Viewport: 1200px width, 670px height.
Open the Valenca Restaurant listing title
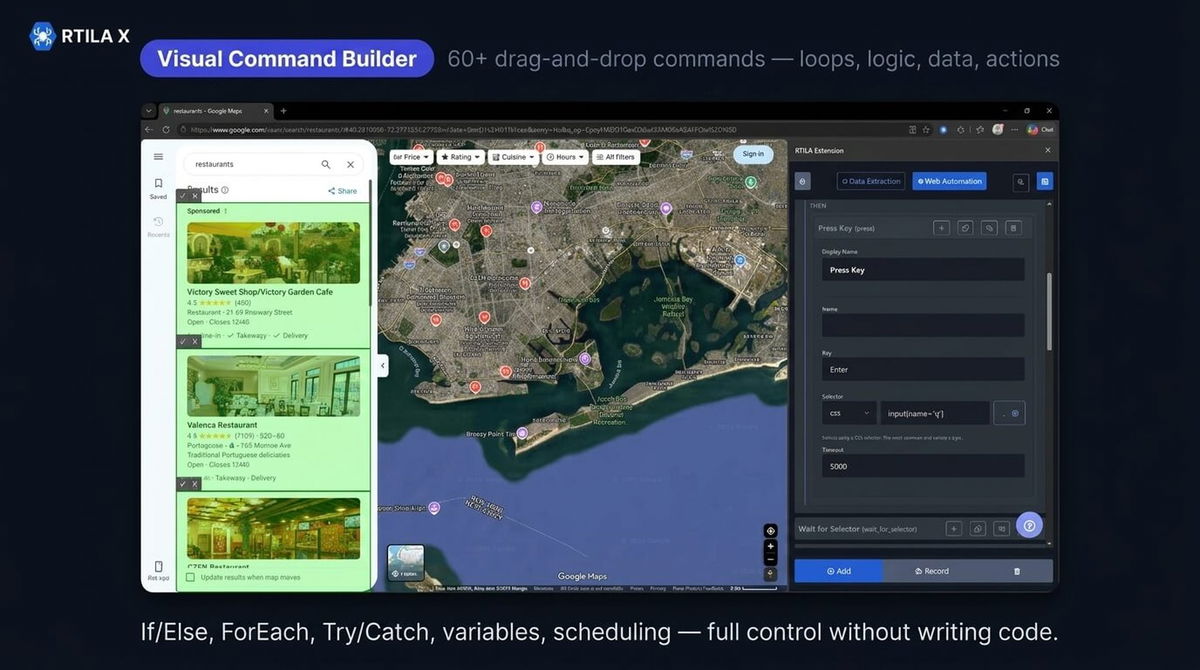pyautogui.click(x=222, y=425)
